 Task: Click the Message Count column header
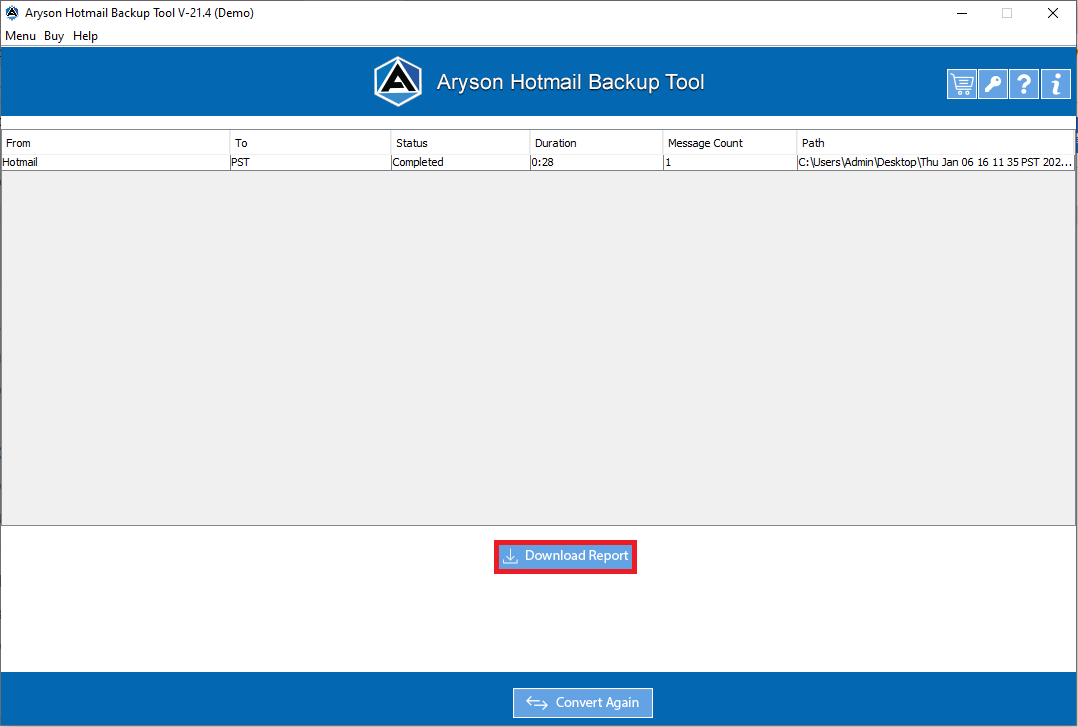(729, 143)
